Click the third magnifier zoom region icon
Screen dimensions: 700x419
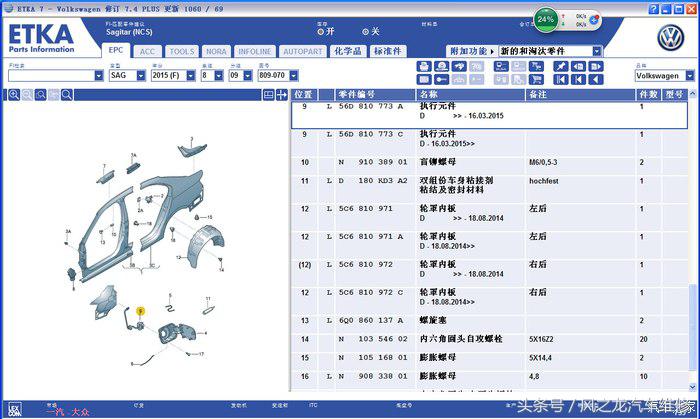(41, 95)
